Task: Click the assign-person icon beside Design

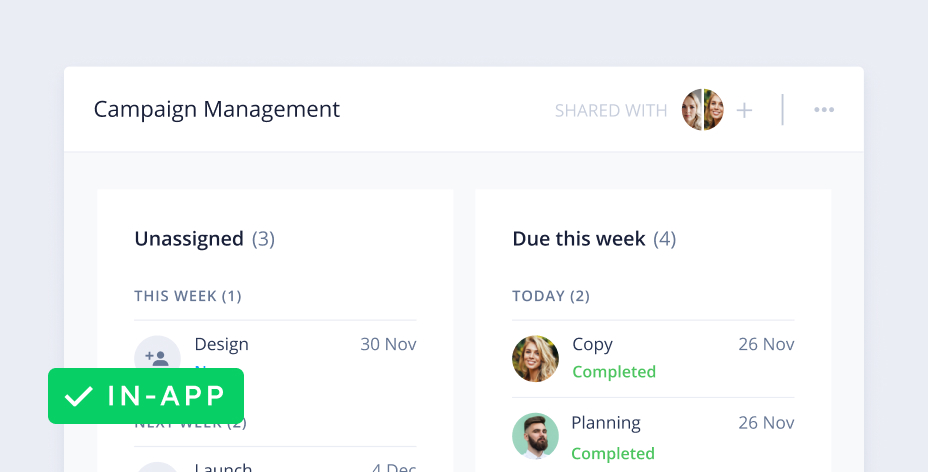Action: tap(157, 355)
